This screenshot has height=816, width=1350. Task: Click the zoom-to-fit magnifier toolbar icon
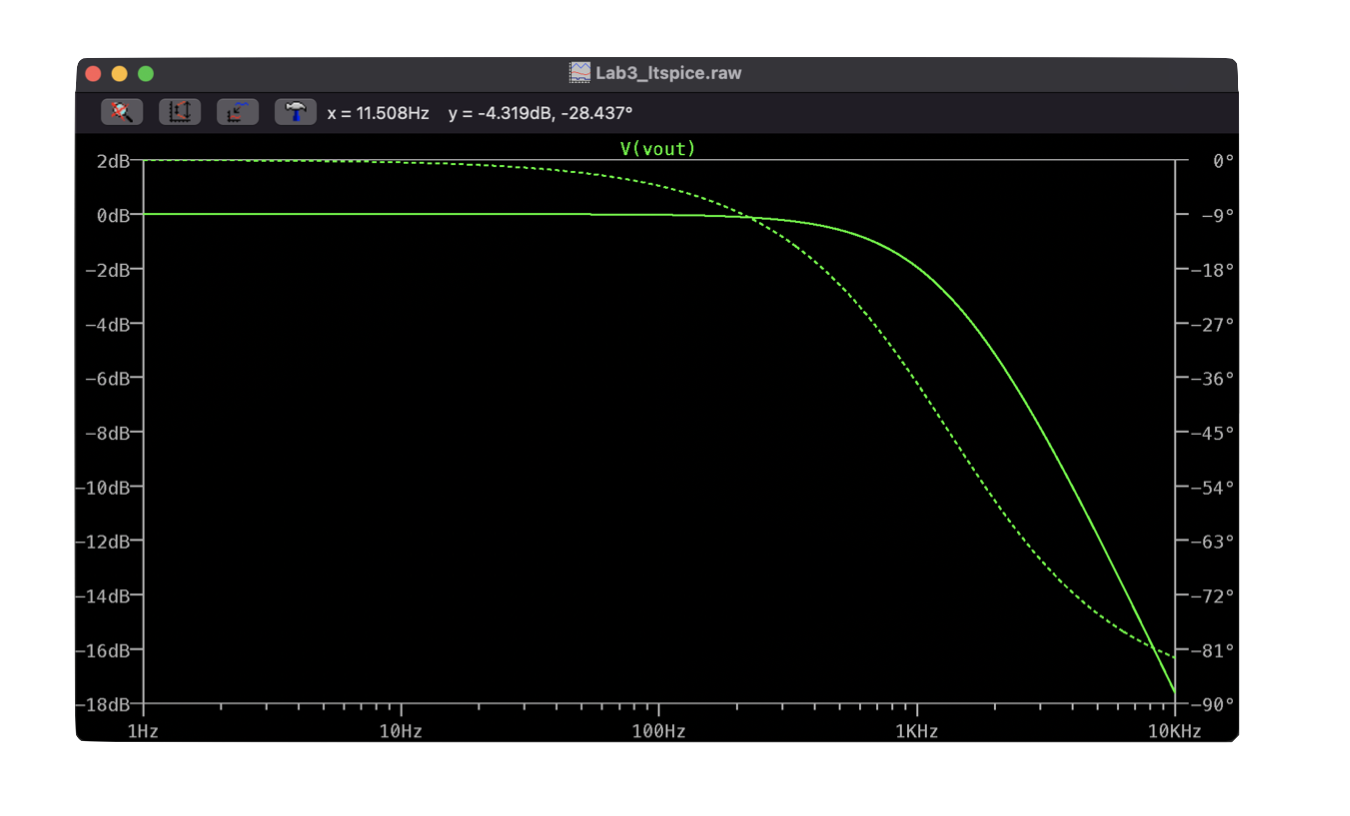[x=122, y=112]
